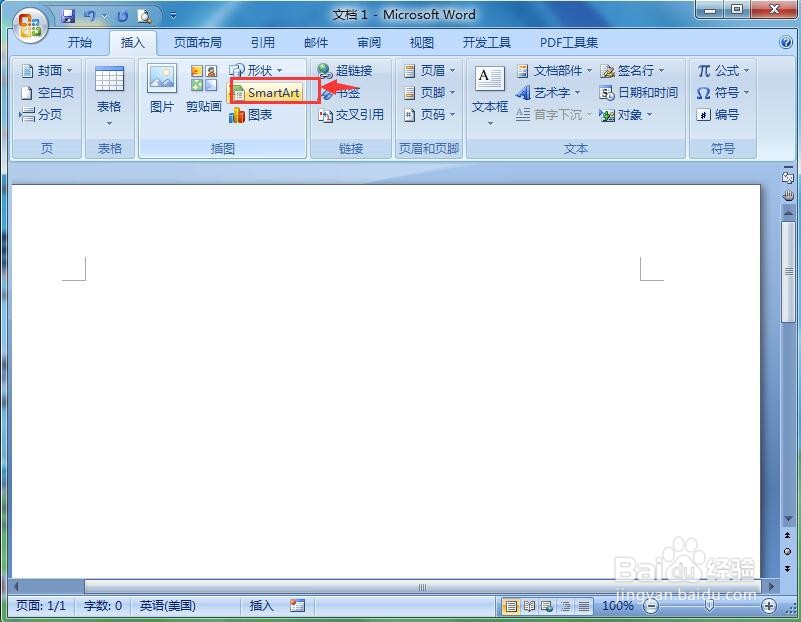Zoom in with the plus button
This screenshot has width=801, height=622.
click(x=769, y=606)
